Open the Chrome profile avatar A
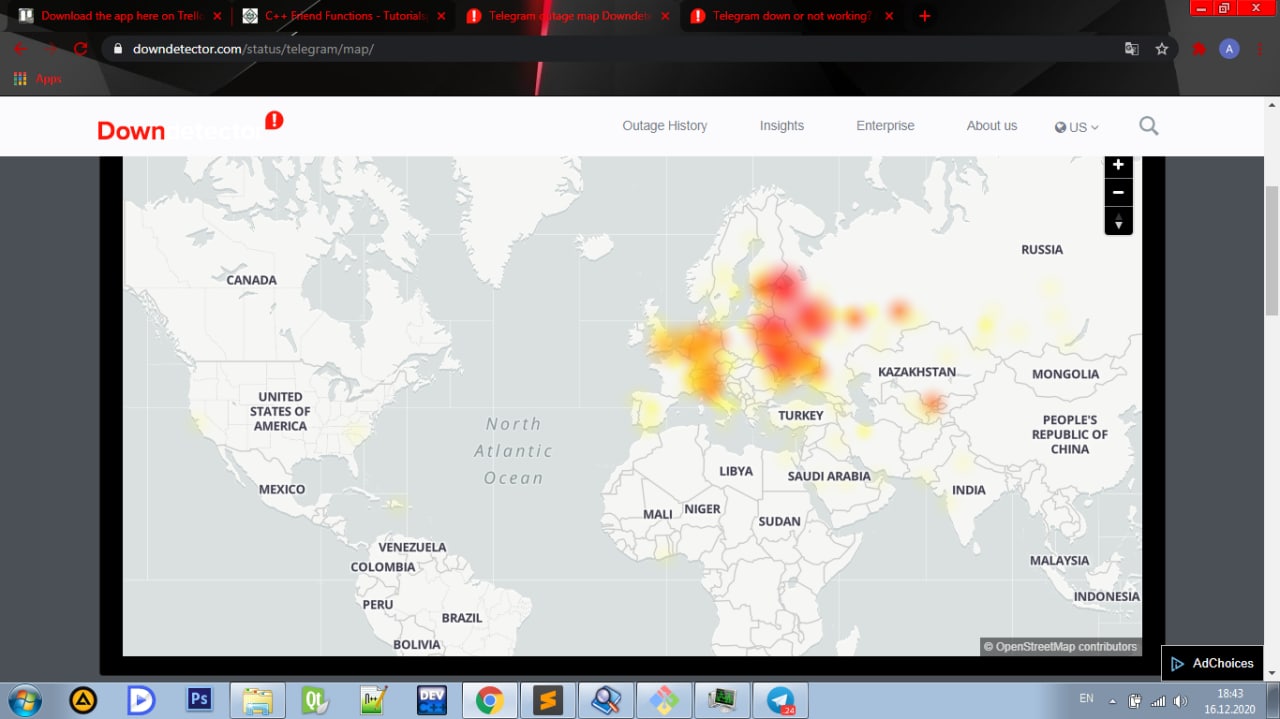The height and width of the screenshot is (719, 1280). click(1230, 48)
